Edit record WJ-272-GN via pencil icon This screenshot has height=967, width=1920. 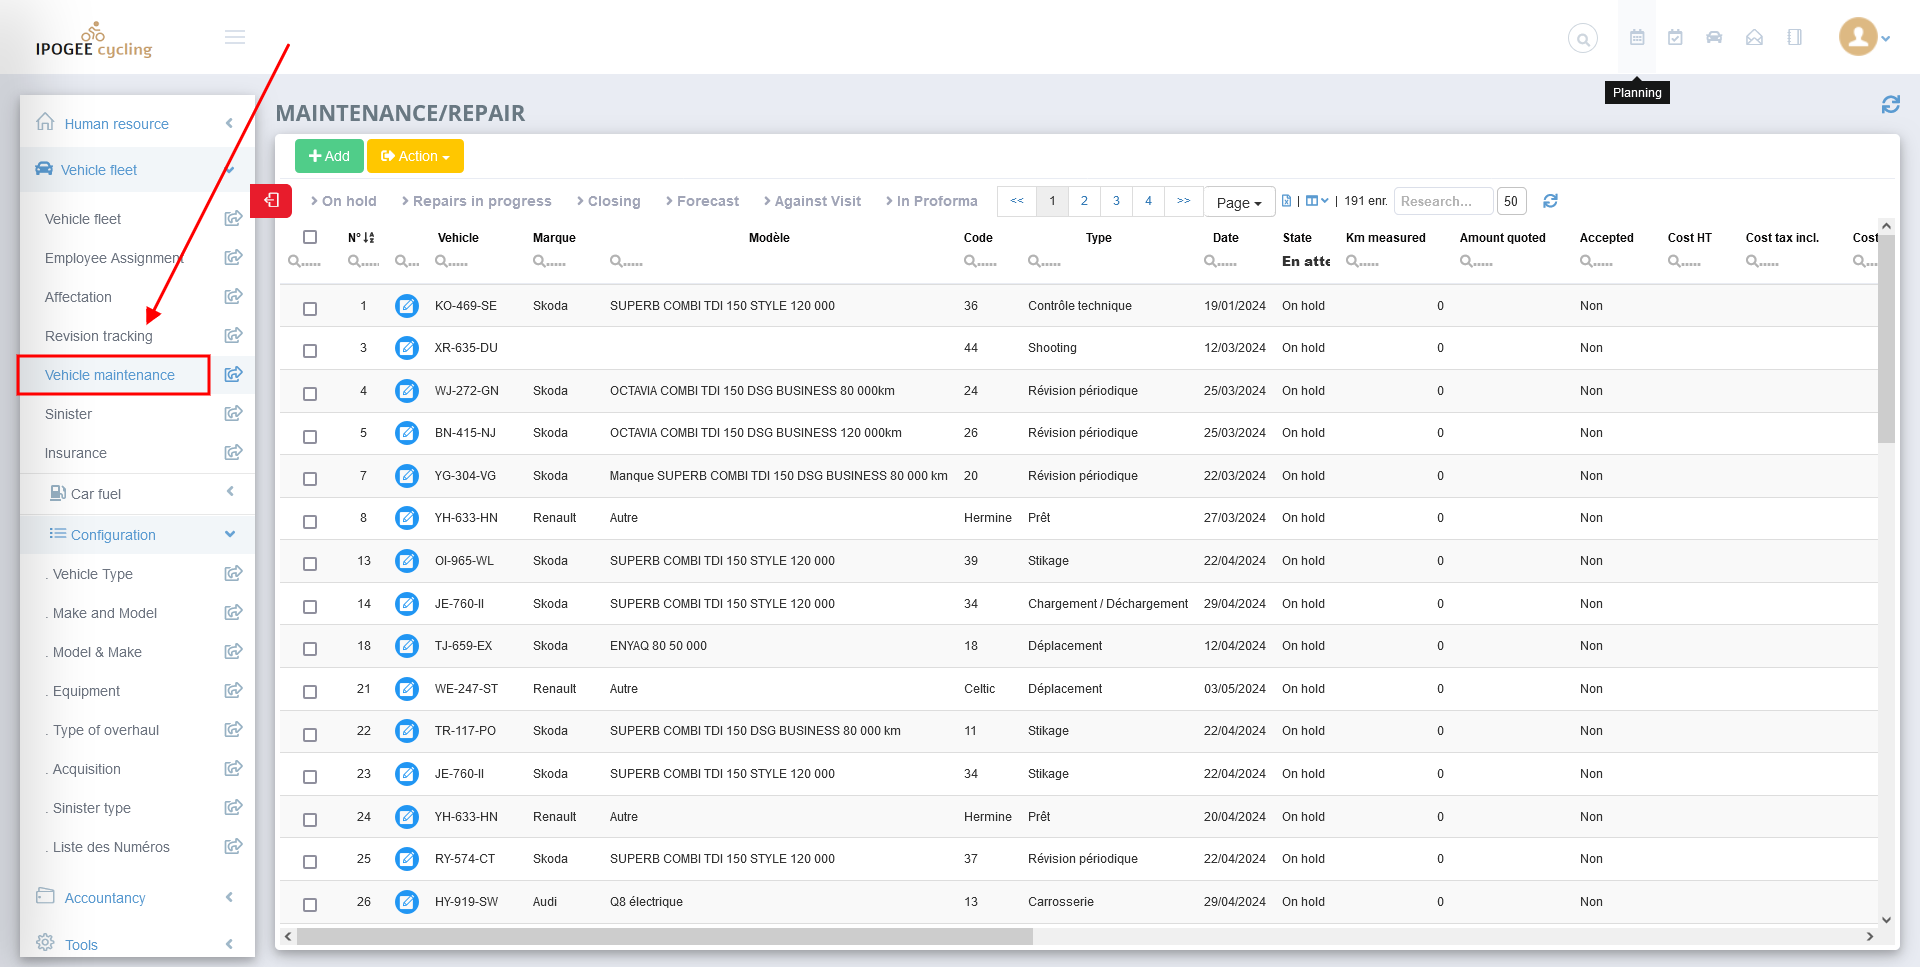(406, 391)
